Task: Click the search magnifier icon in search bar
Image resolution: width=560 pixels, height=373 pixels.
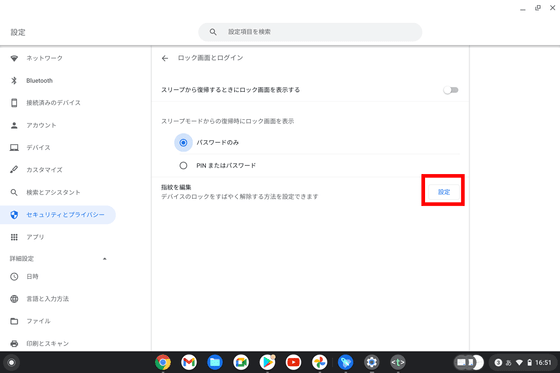Action: 213,32
